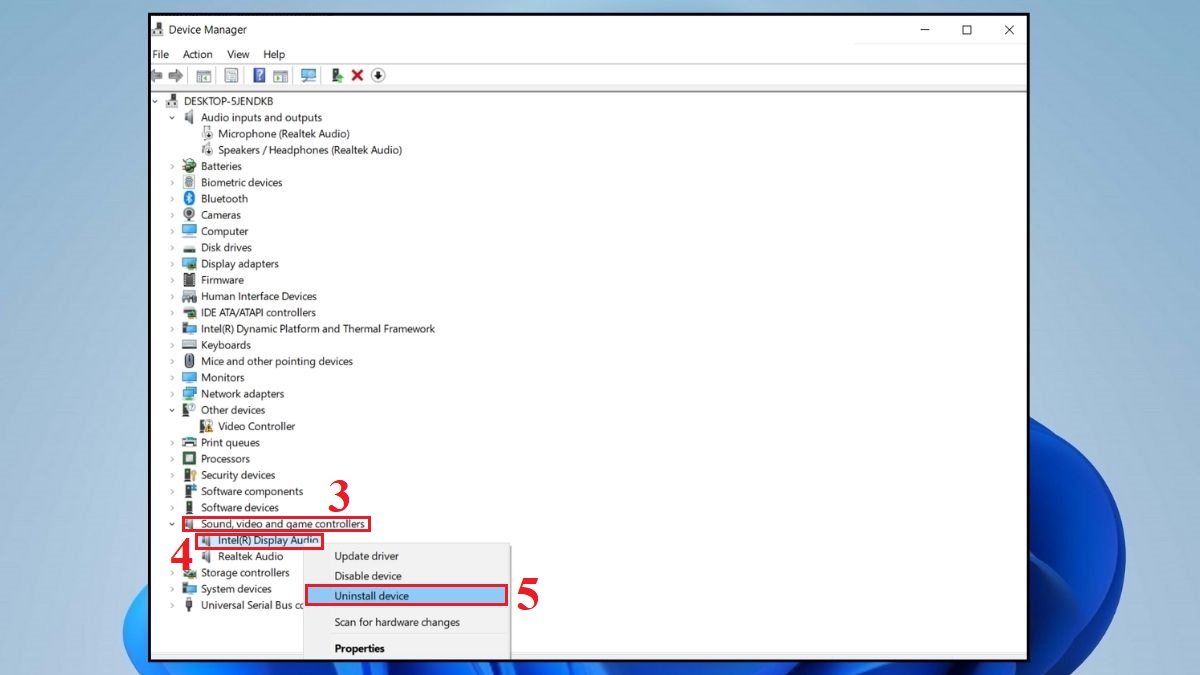Image resolution: width=1200 pixels, height=675 pixels.
Task: Select Mice and other pointing devices row
Action: [277, 362]
